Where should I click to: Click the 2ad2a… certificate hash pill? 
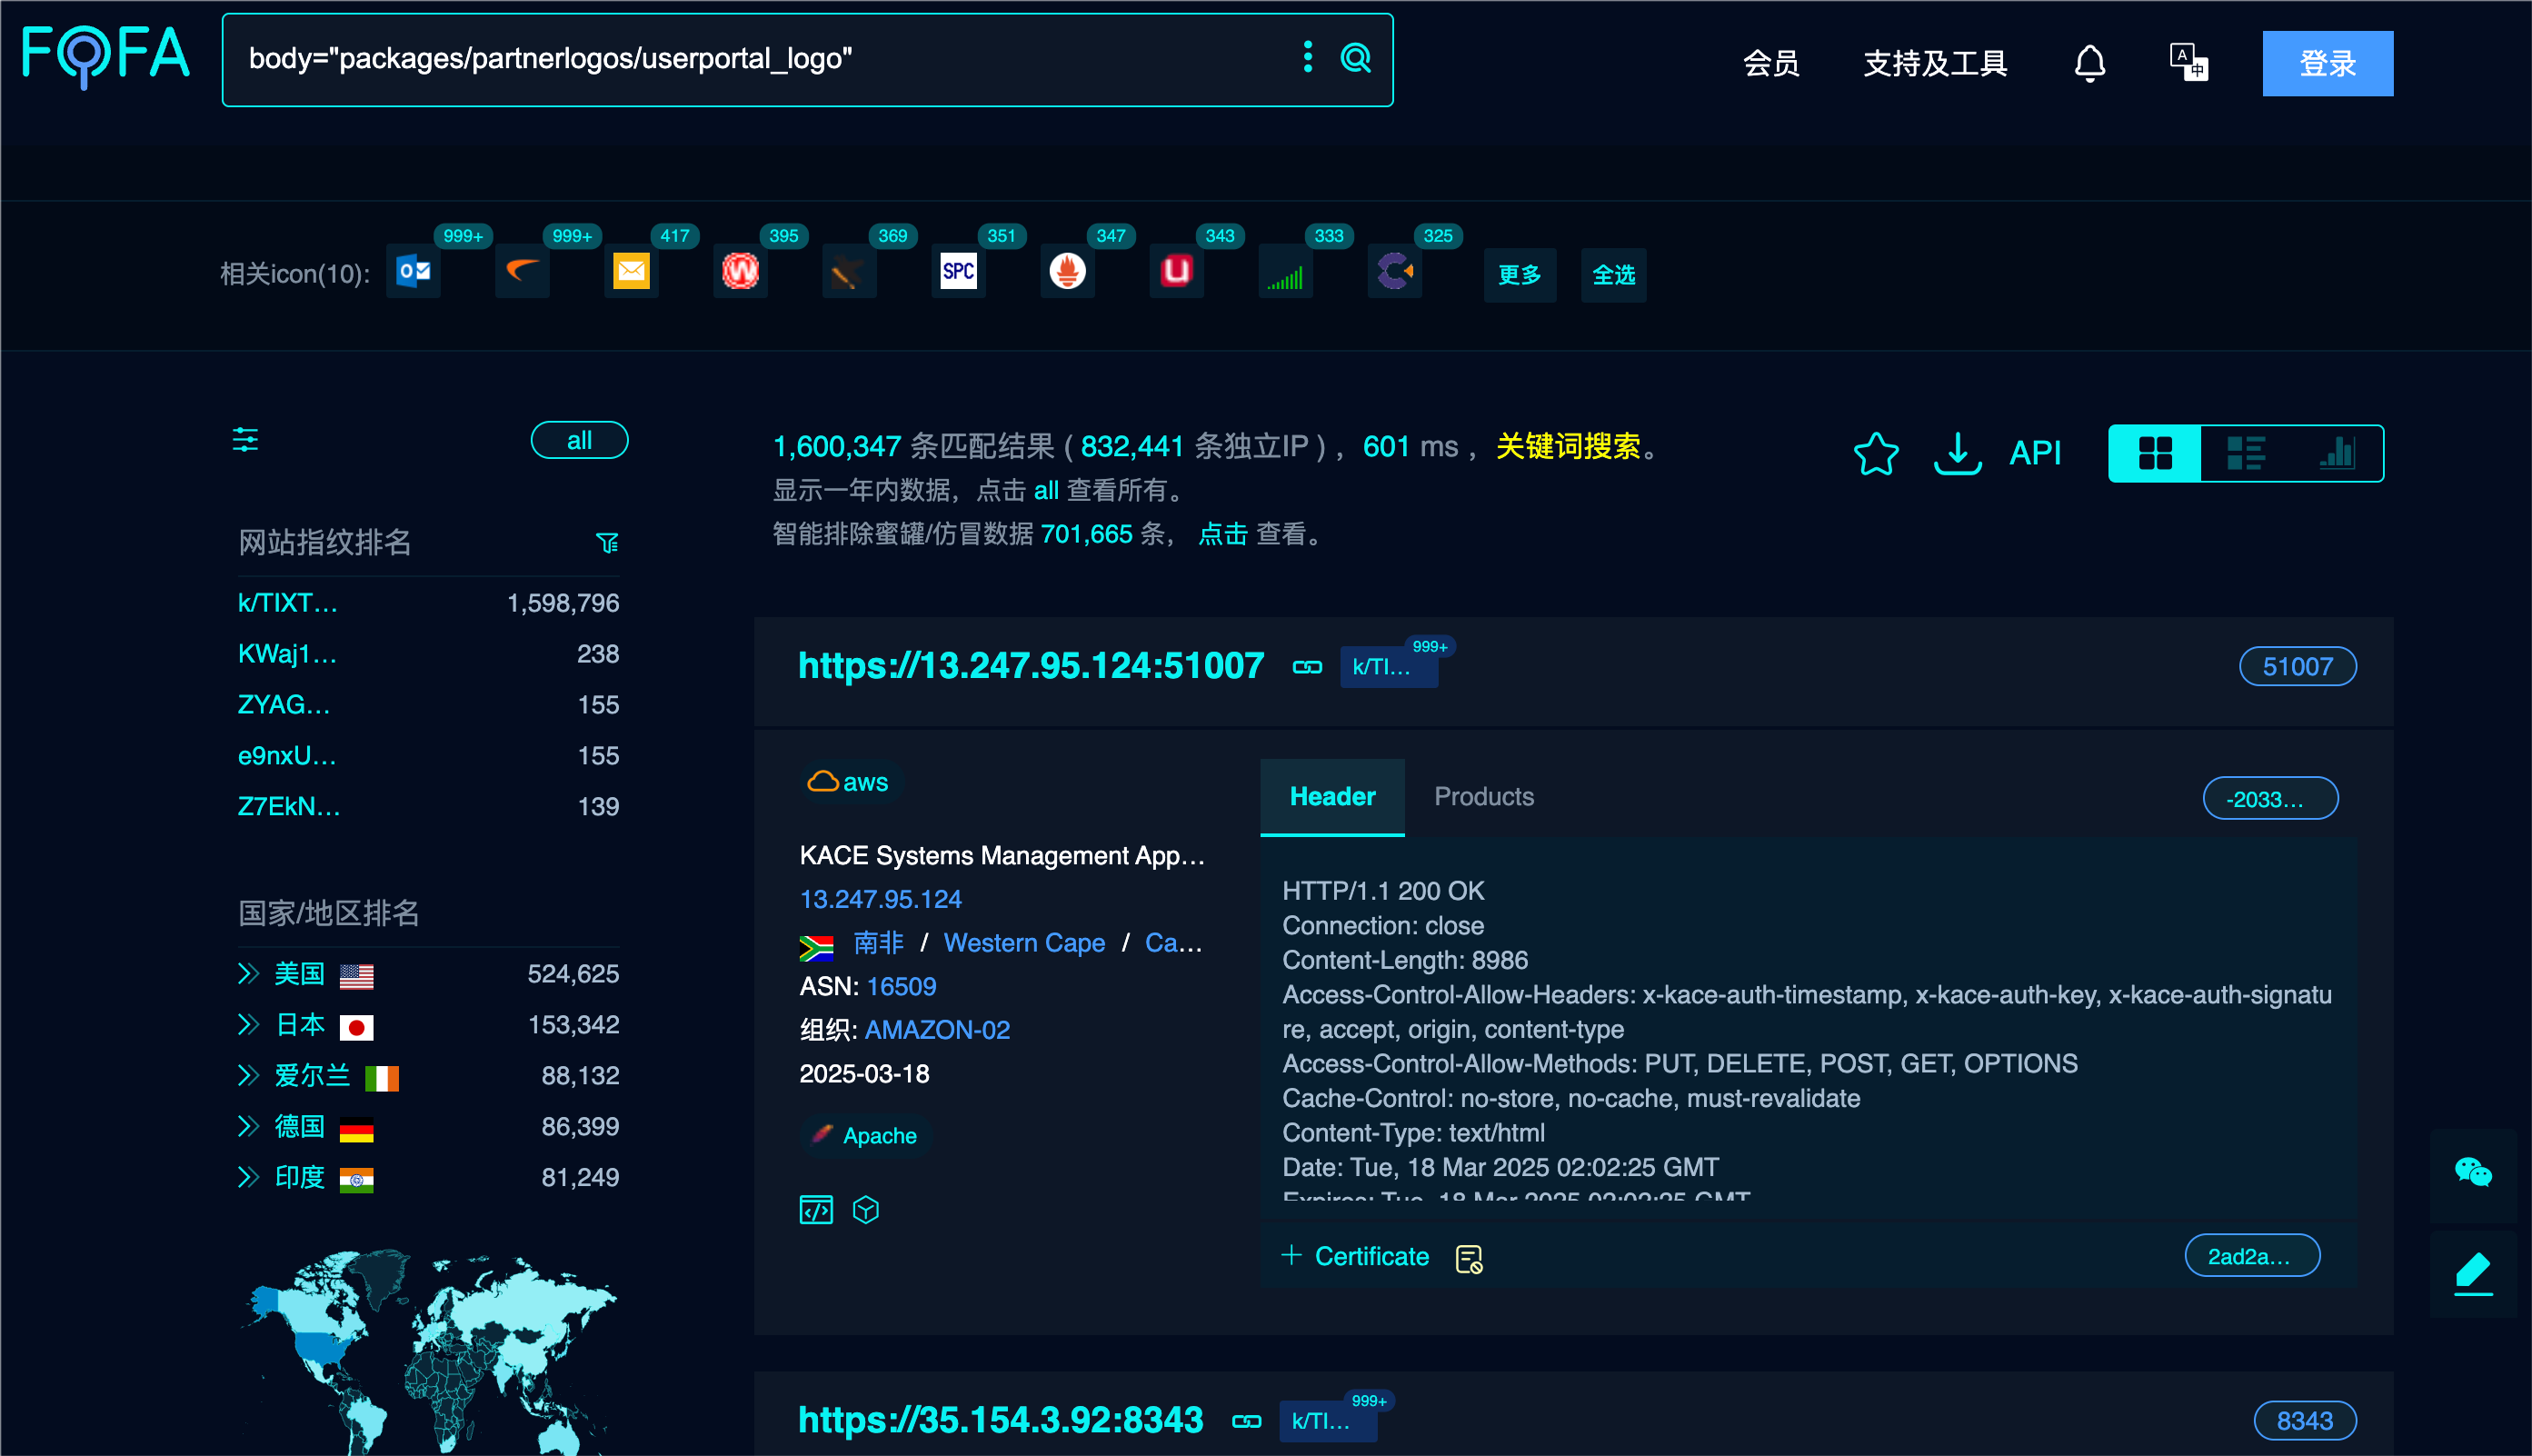pyautogui.click(x=2252, y=1256)
